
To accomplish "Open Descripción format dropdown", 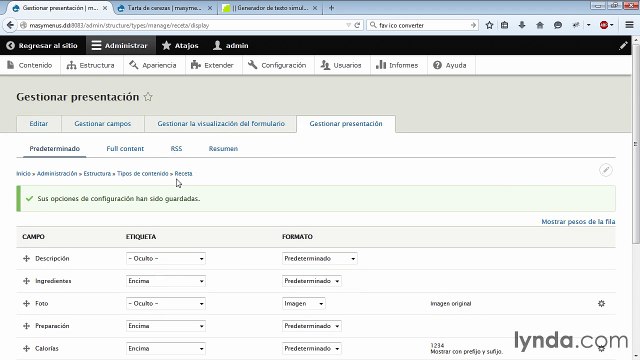I will pos(320,258).
